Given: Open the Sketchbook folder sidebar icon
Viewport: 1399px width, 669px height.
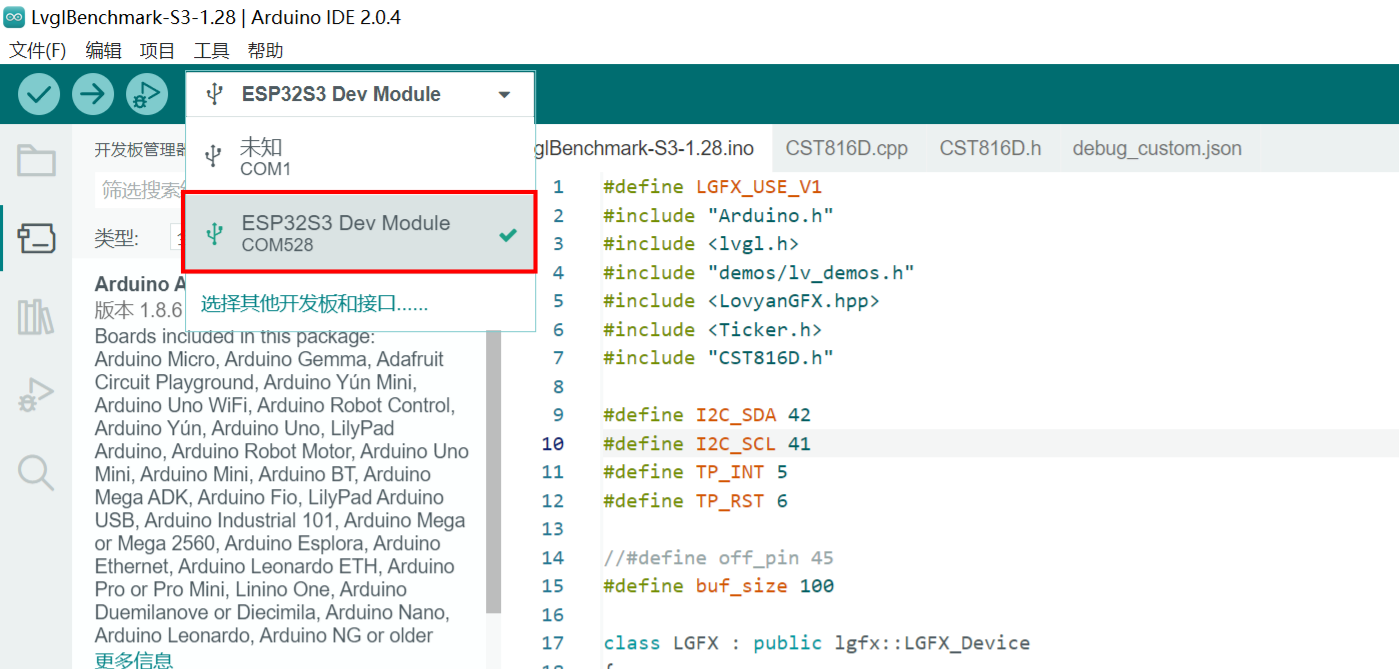Looking at the screenshot, I should pyautogui.click(x=36, y=161).
